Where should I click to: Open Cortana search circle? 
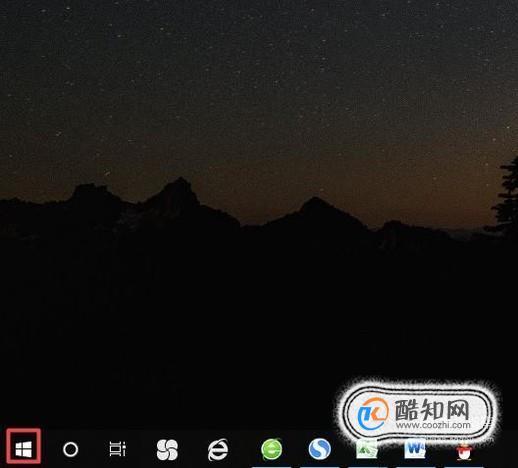(71, 449)
